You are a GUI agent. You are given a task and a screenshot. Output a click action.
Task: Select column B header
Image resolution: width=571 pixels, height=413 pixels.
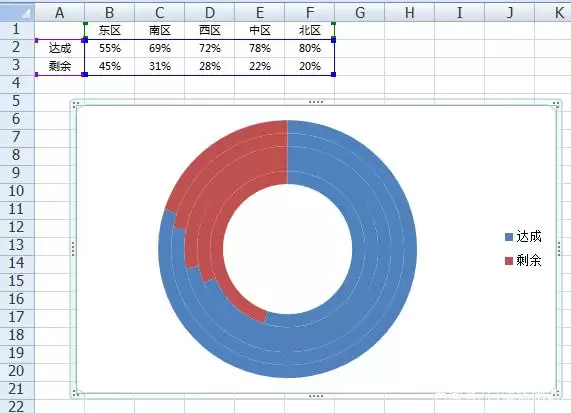(109, 12)
